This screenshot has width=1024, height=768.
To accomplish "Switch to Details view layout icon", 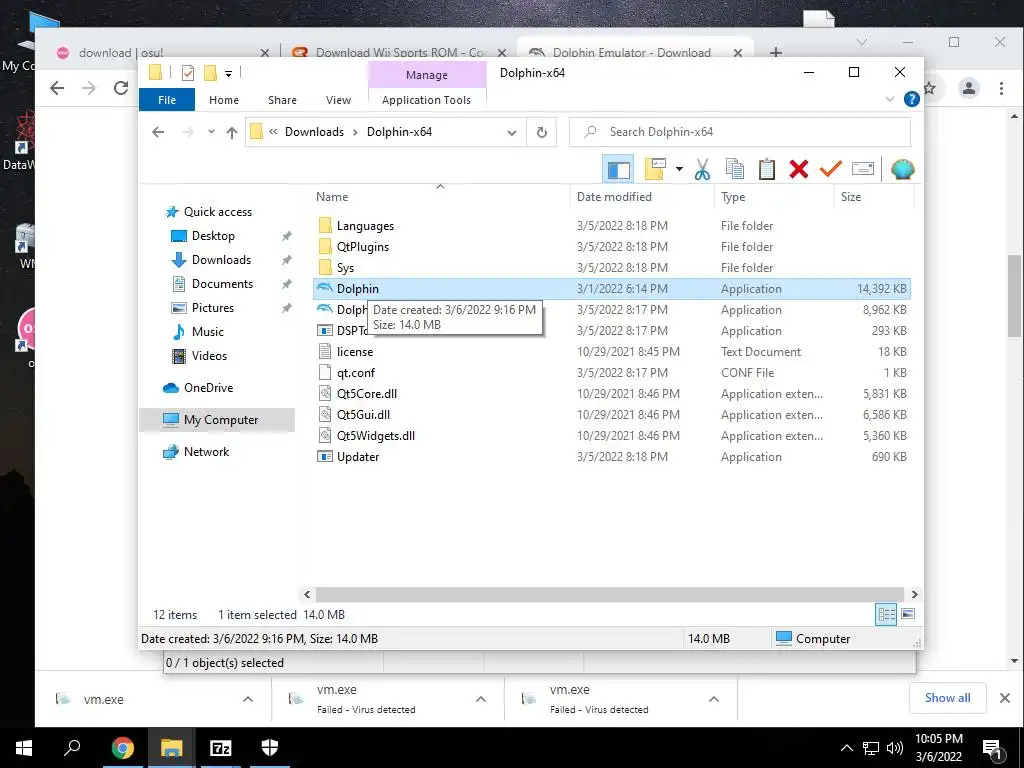I will 886,614.
